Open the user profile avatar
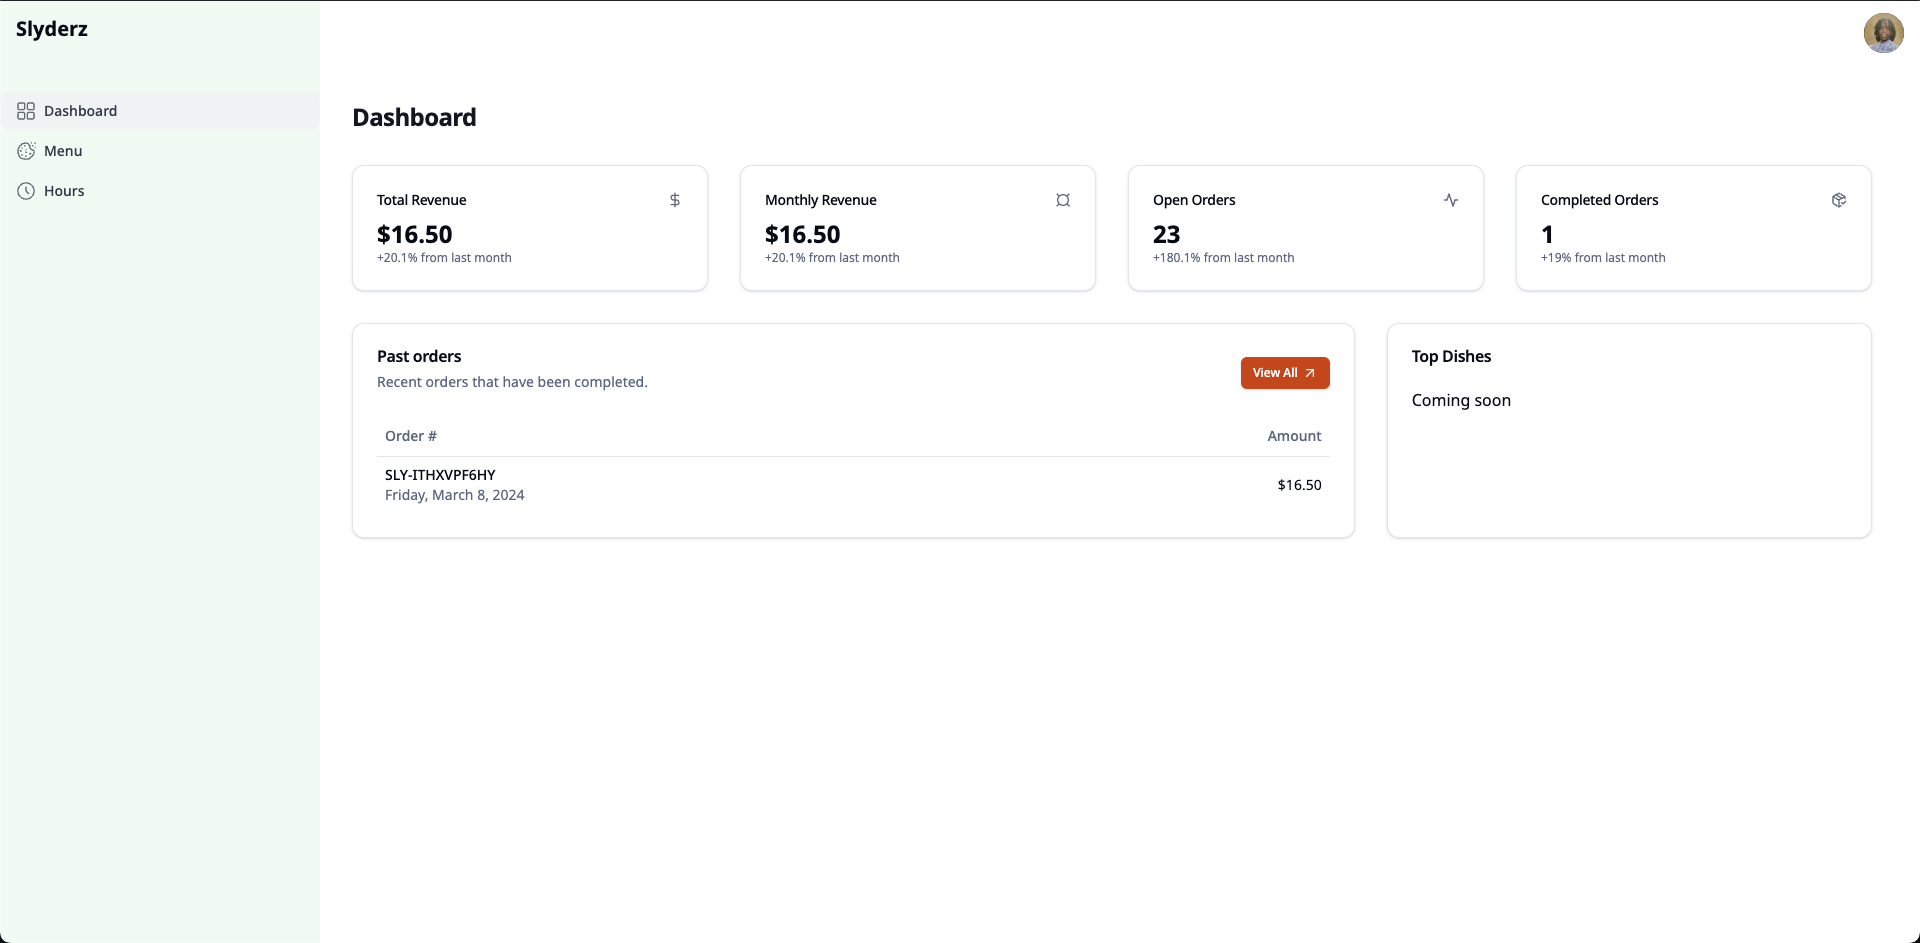The image size is (1920, 943). point(1883,33)
